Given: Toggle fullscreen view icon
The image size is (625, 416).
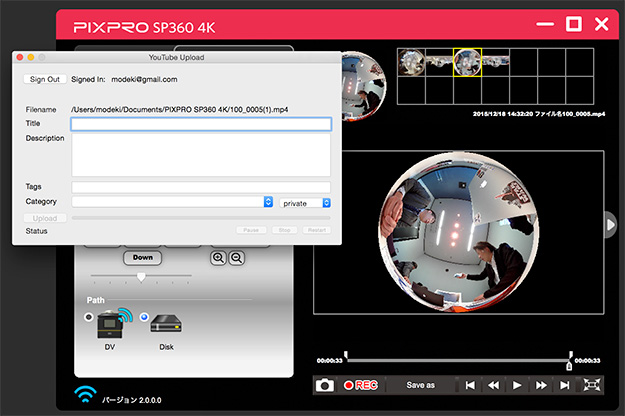Looking at the screenshot, I should click(593, 385).
